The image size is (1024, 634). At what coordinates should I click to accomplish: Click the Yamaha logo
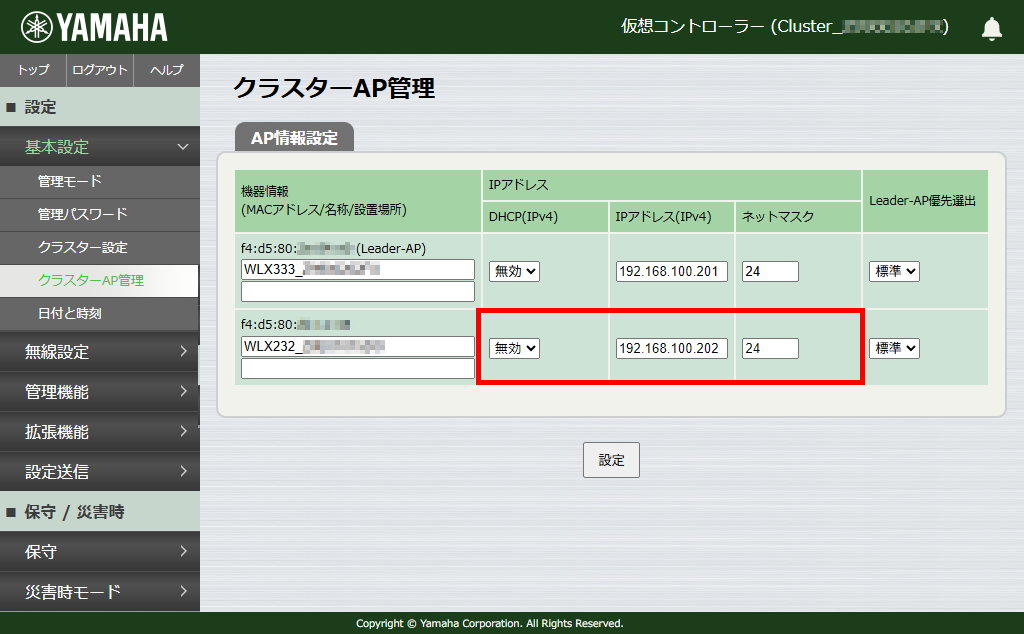(x=94, y=27)
